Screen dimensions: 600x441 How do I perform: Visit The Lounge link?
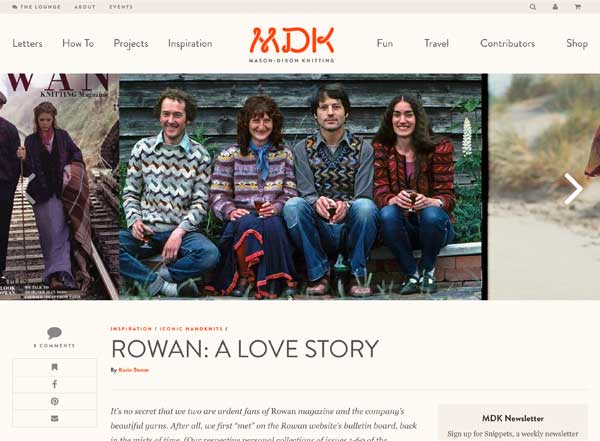(x=36, y=7)
